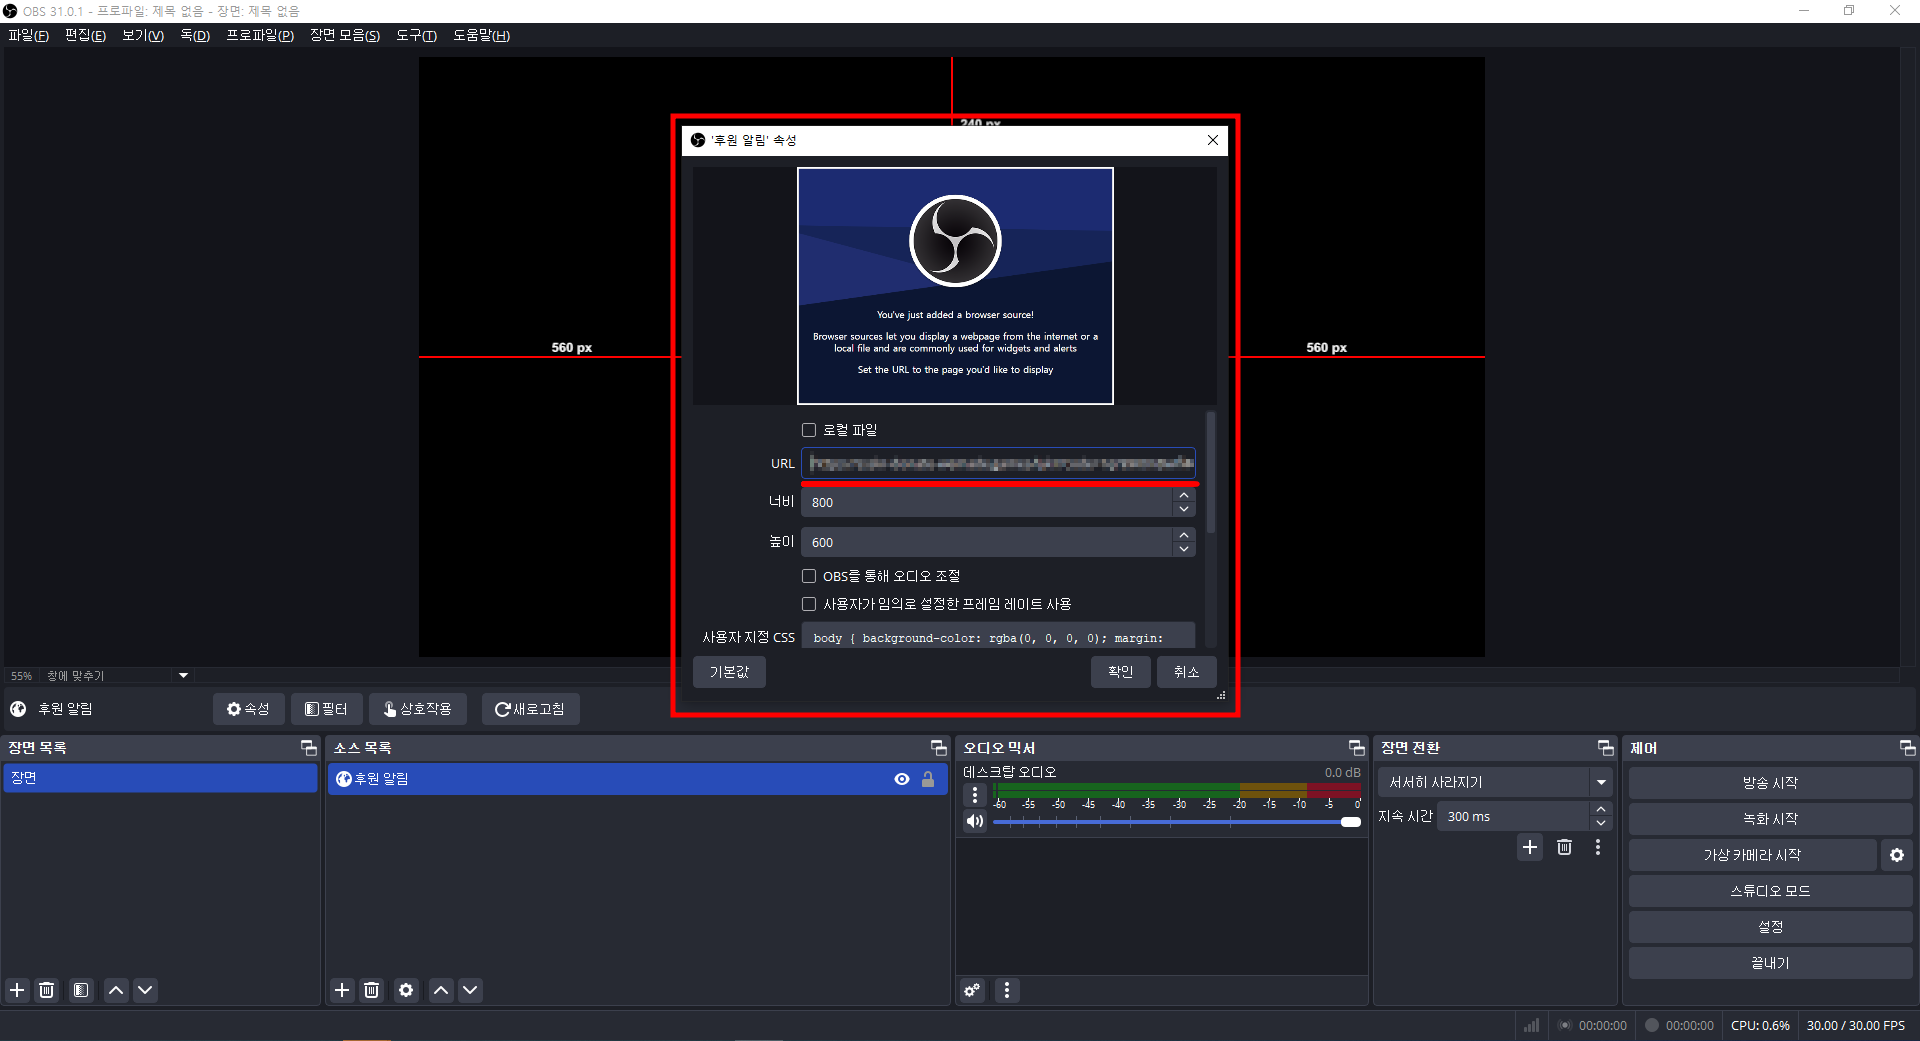Open advanced audio properties gears icon
The height and width of the screenshot is (1041, 1920).
point(972,990)
